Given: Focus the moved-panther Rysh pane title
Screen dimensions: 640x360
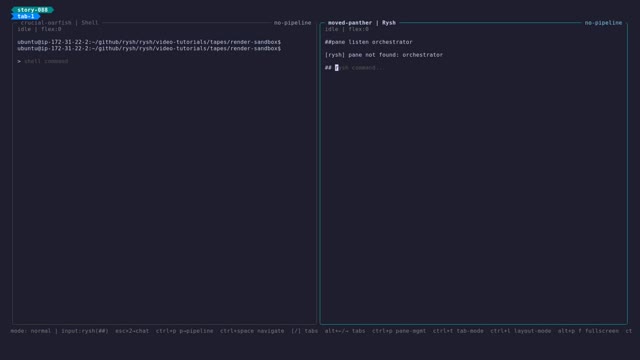Looking at the screenshot, I should [362, 23].
